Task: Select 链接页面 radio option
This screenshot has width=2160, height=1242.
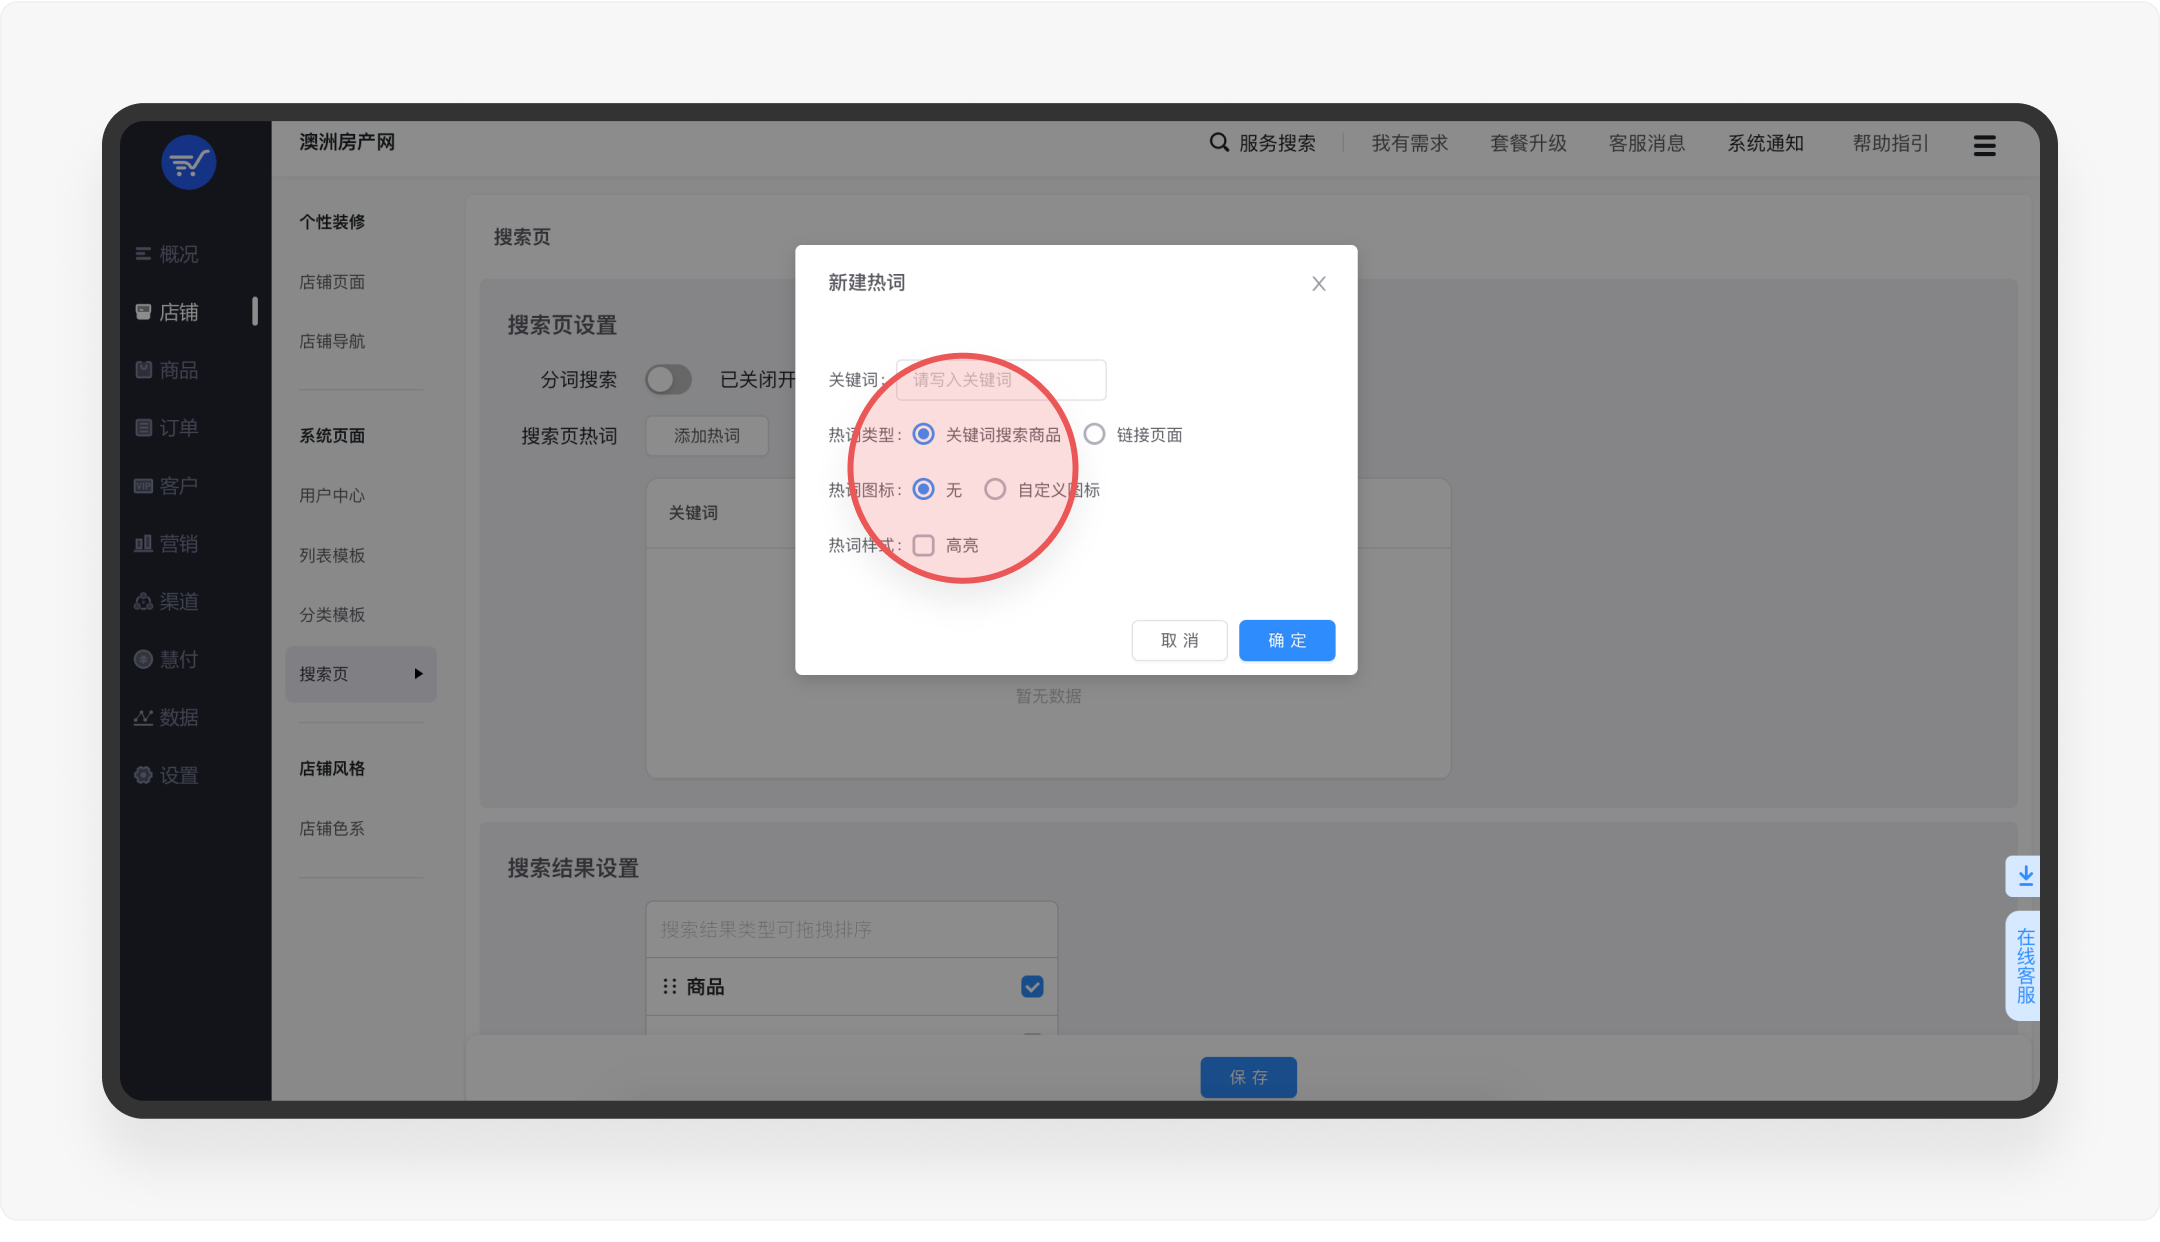Action: pyautogui.click(x=1095, y=434)
